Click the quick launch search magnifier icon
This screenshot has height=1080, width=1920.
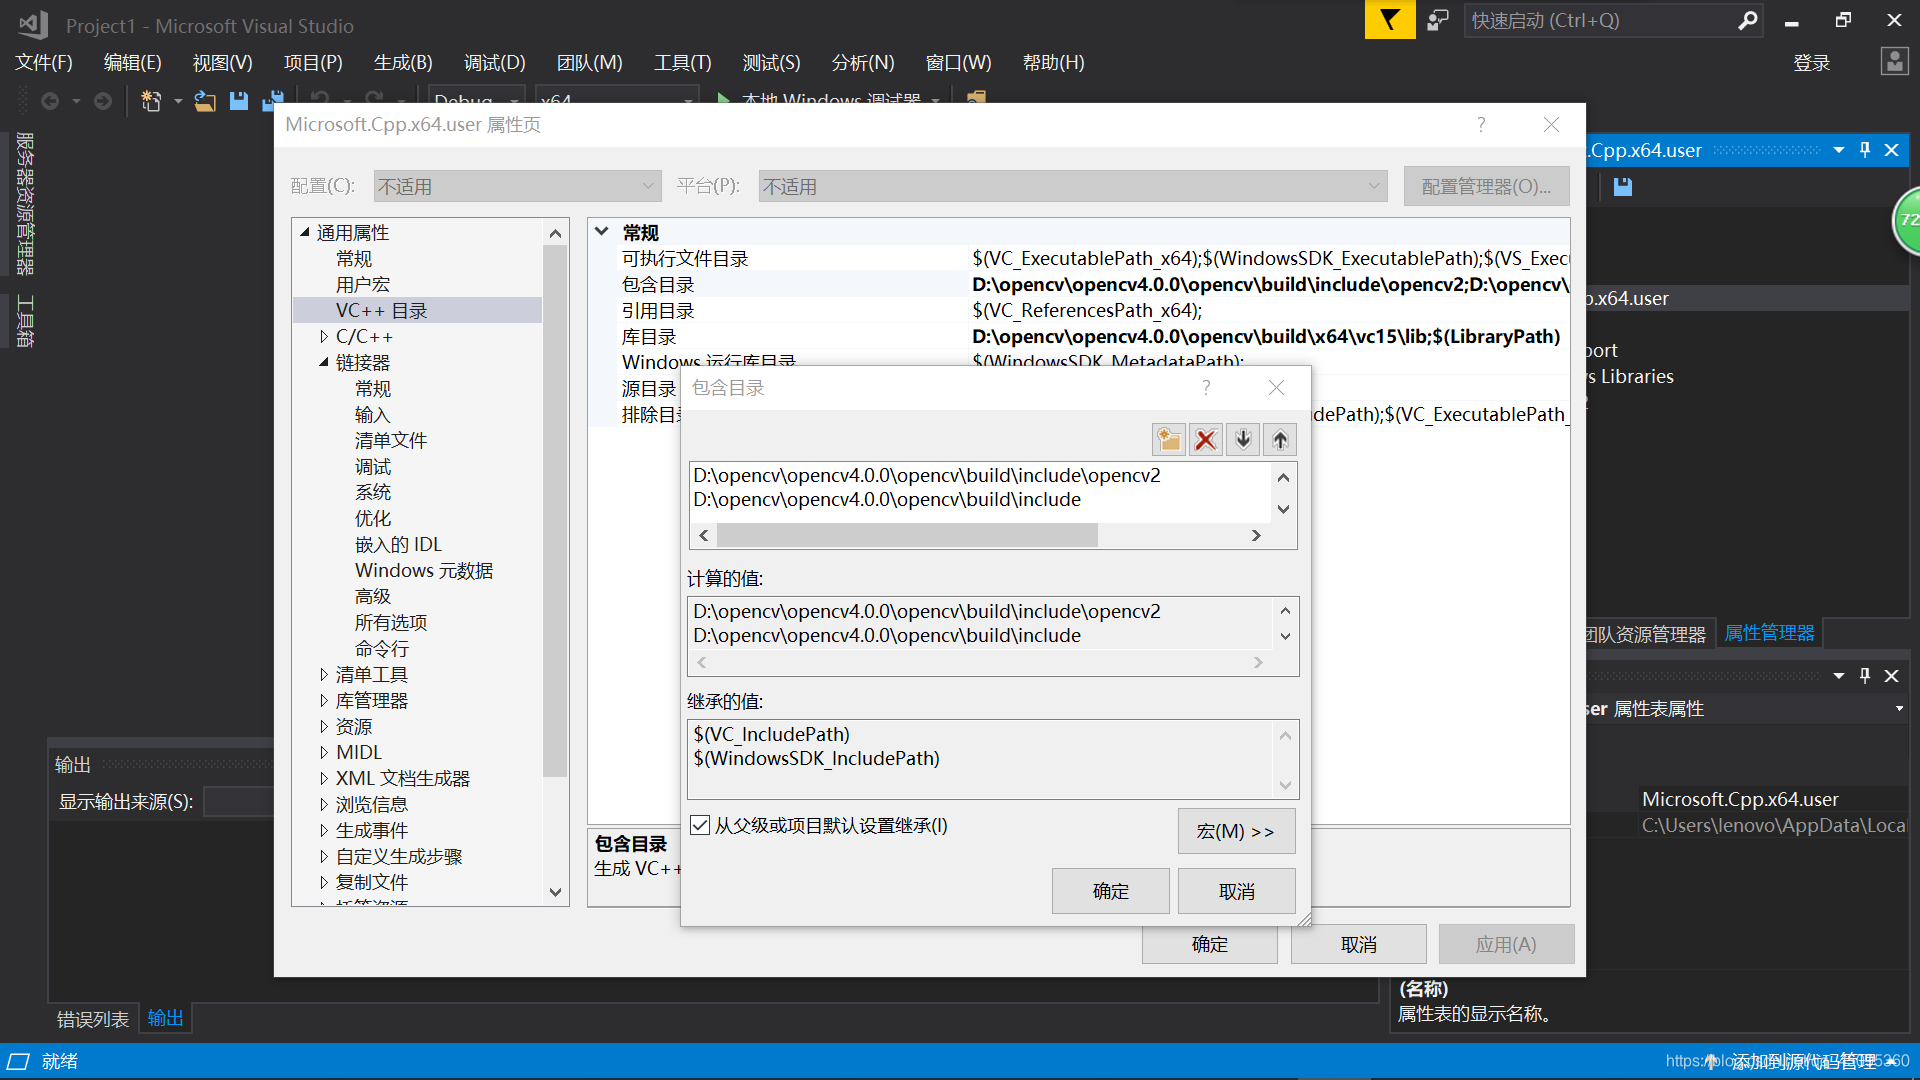point(1747,20)
